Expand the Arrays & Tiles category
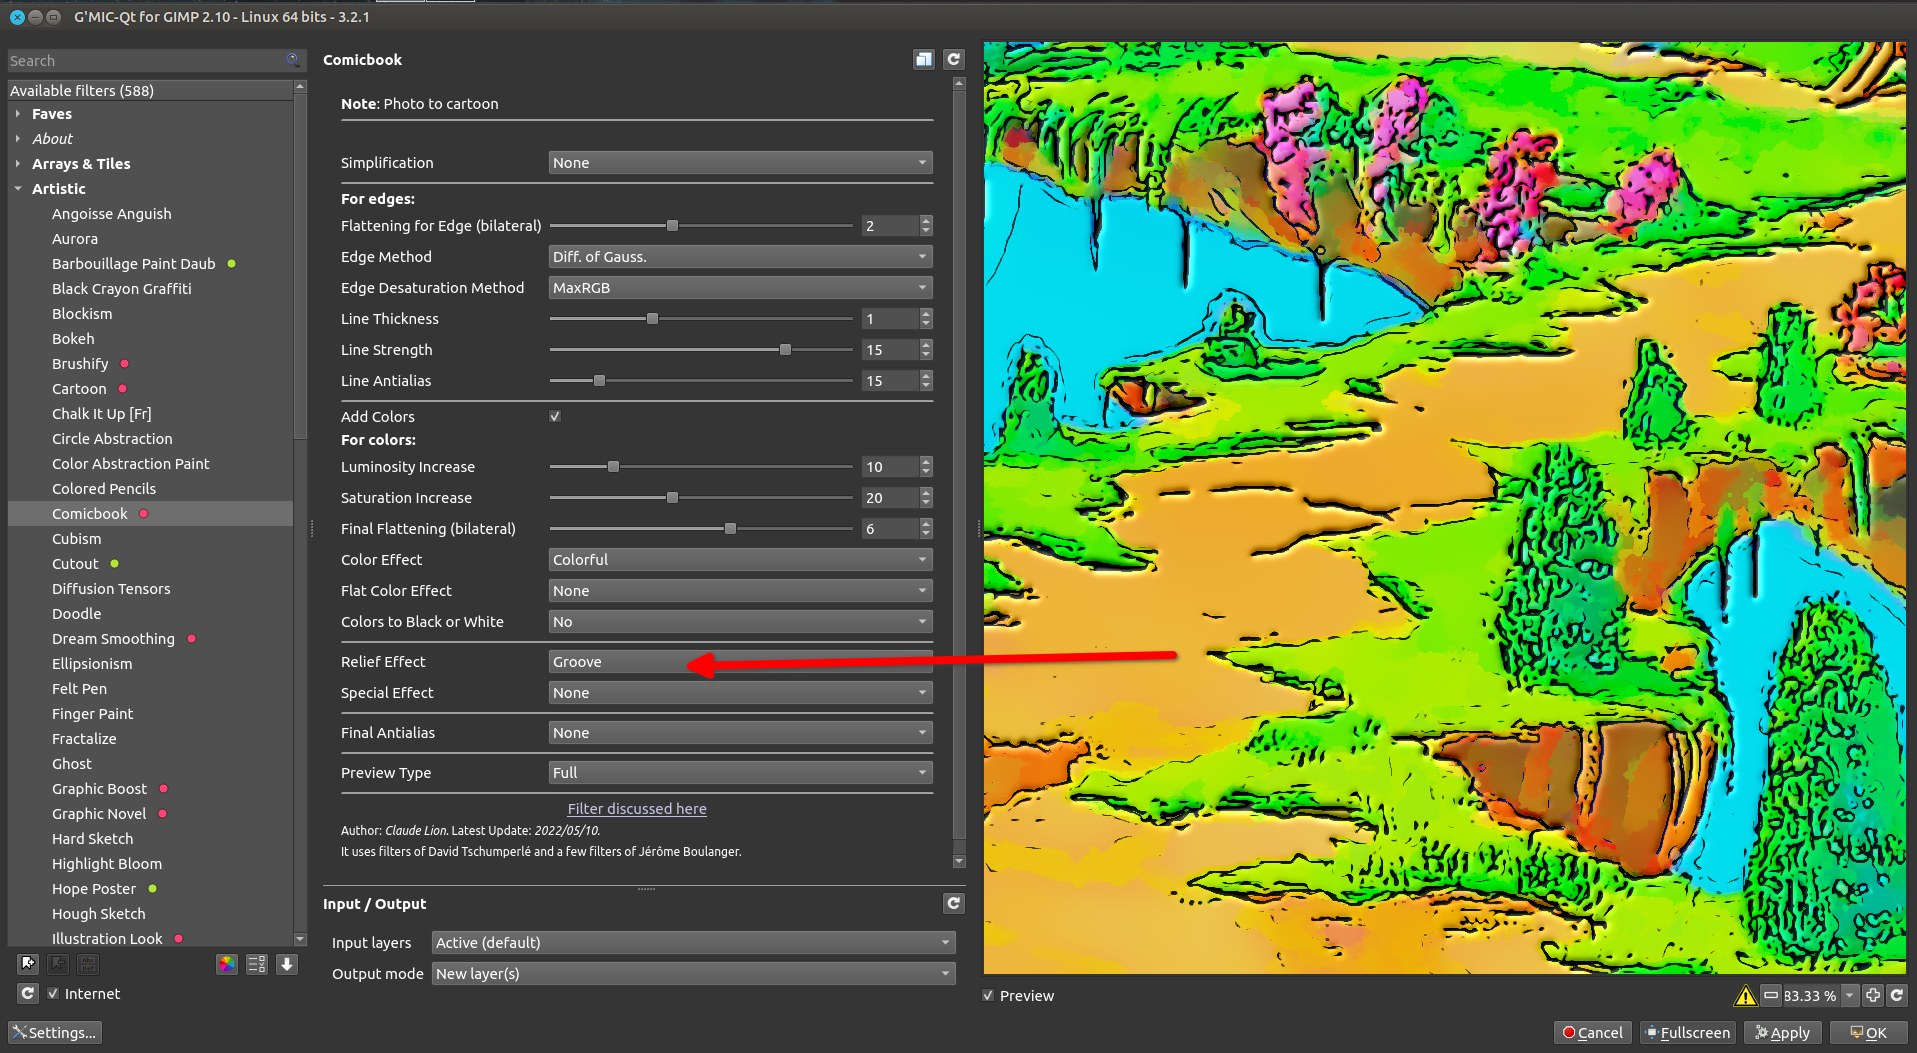Image resolution: width=1917 pixels, height=1053 pixels. click(x=80, y=164)
